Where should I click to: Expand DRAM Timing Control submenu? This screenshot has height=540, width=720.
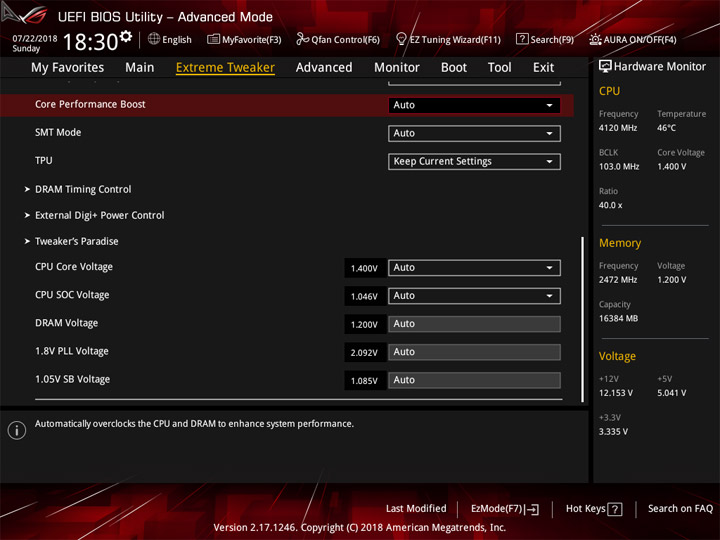pos(83,189)
